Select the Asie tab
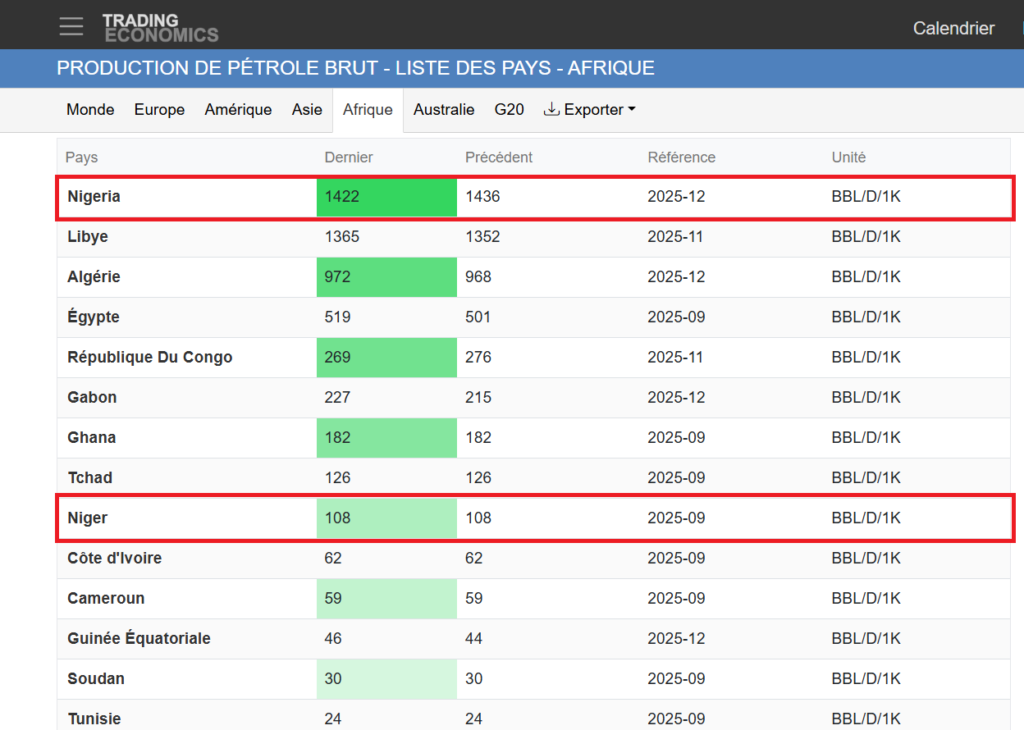Screen dimensions: 1024x730 point(307,110)
